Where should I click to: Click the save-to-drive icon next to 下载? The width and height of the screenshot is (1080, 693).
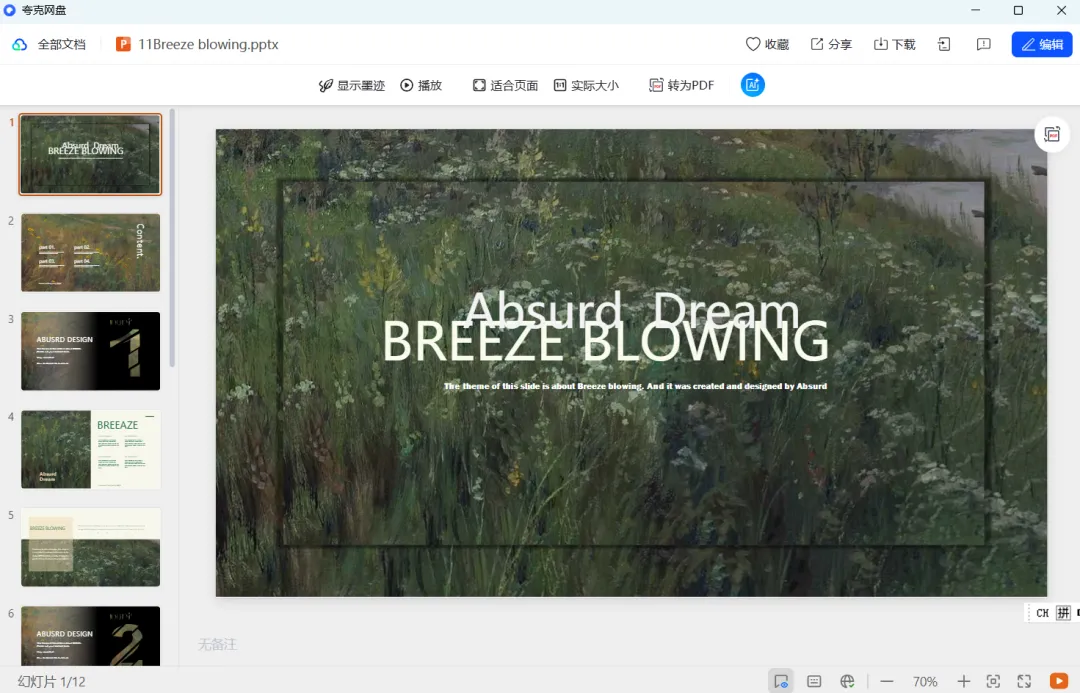pos(944,45)
